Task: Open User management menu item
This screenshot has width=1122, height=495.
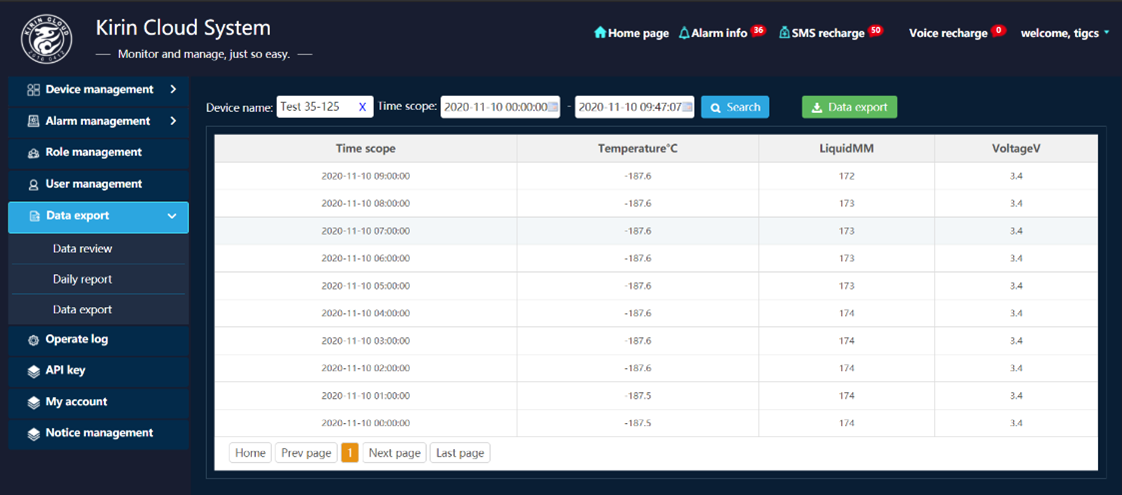Action: pyautogui.click(x=99, y=184)
